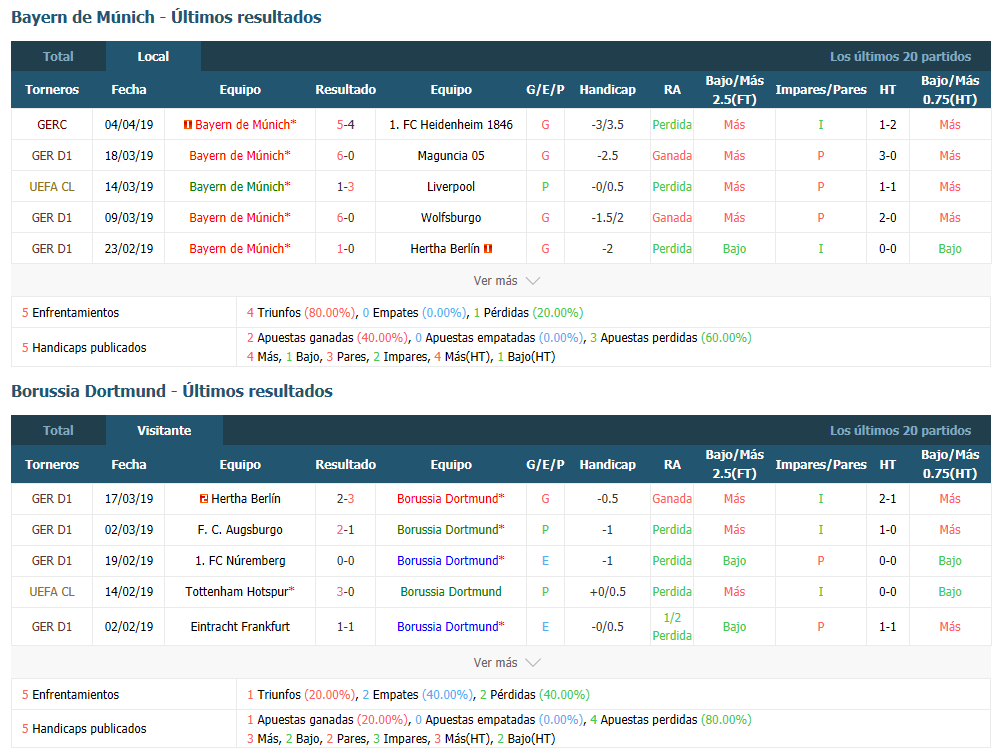Open Tottenham Hotspur team link

(237, 592)
